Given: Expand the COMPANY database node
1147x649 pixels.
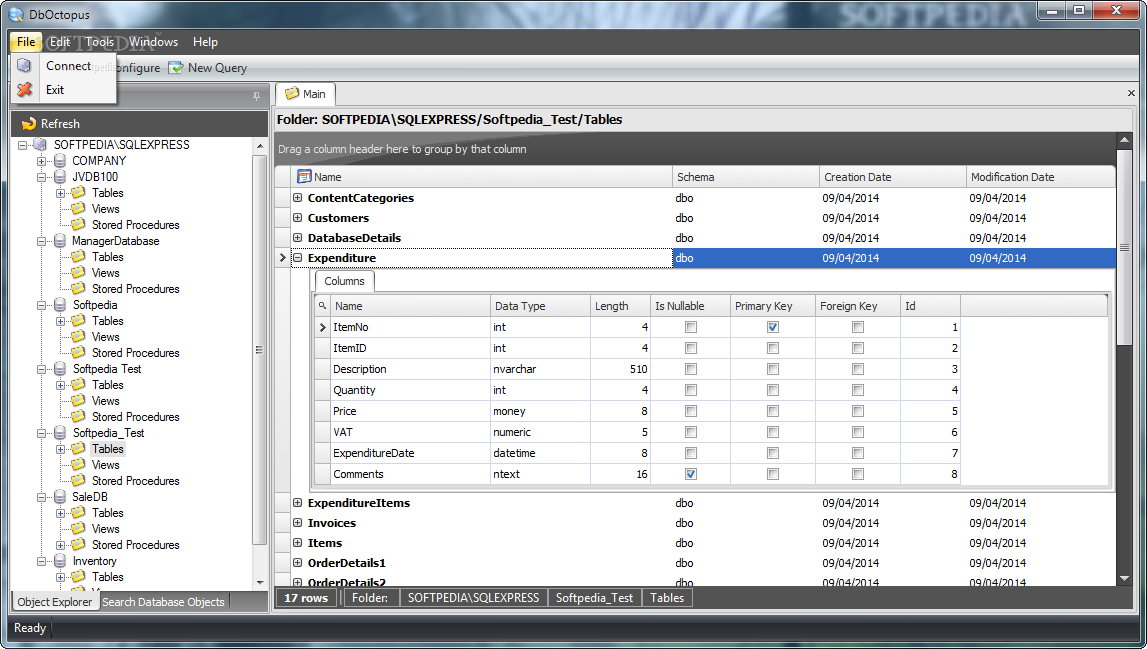Looking at the screenshot, I should (x=42, y=161).
